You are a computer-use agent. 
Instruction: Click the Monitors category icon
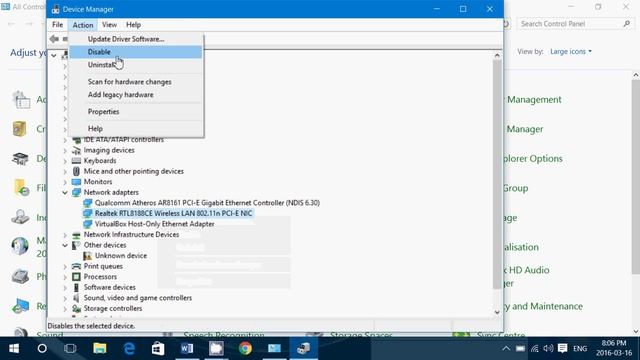point(76,182)
